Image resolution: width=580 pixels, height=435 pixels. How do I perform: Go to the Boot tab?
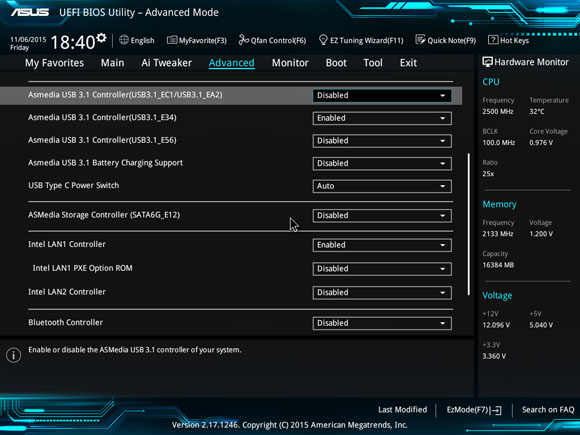click(336, 63)
